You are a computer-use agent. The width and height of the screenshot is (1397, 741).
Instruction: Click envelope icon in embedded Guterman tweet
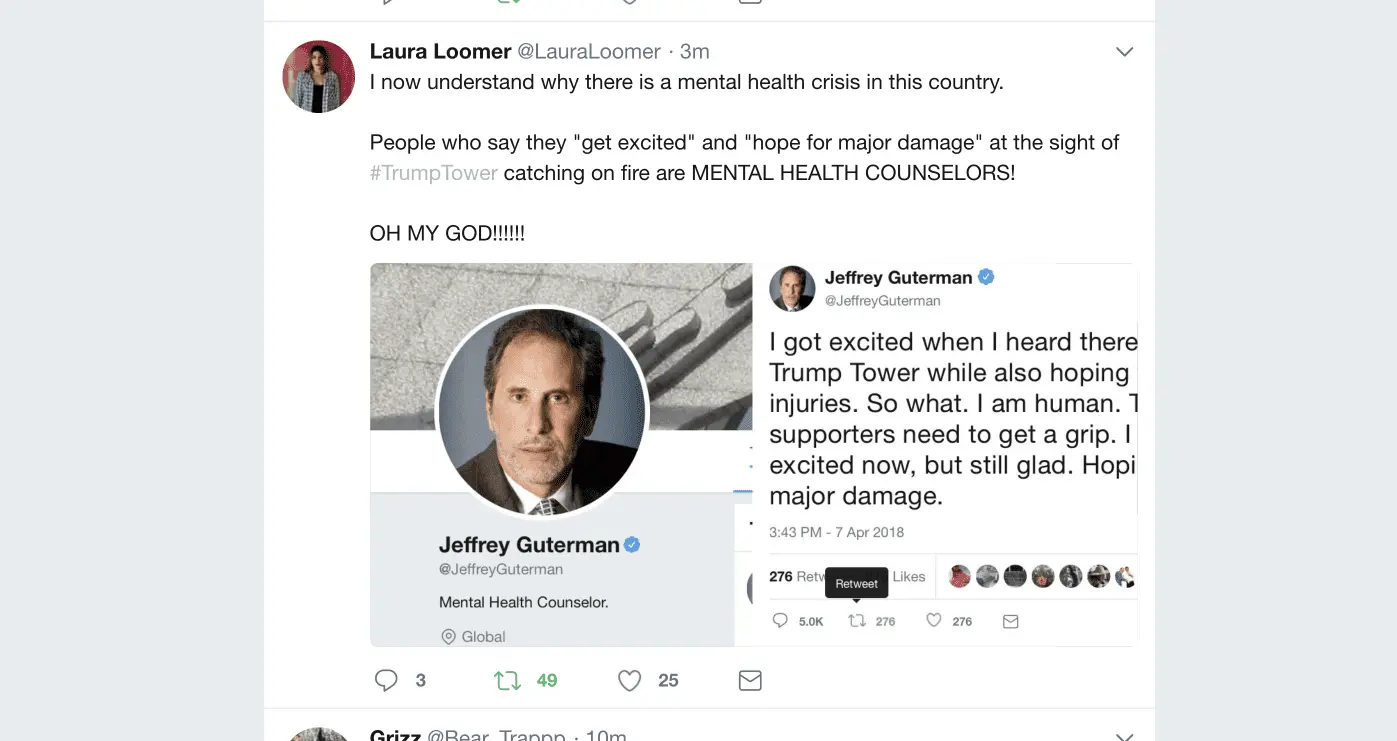pyautogui.click(x=1010, y=621)
